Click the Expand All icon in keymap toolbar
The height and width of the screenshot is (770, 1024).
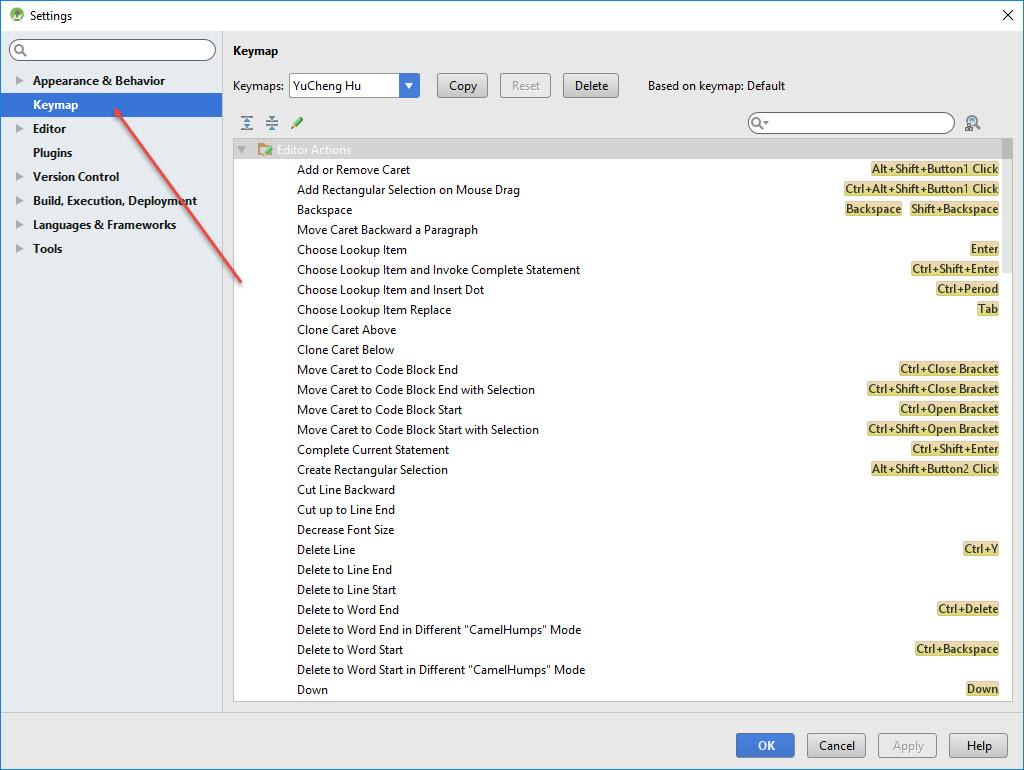tap(247, 123)
